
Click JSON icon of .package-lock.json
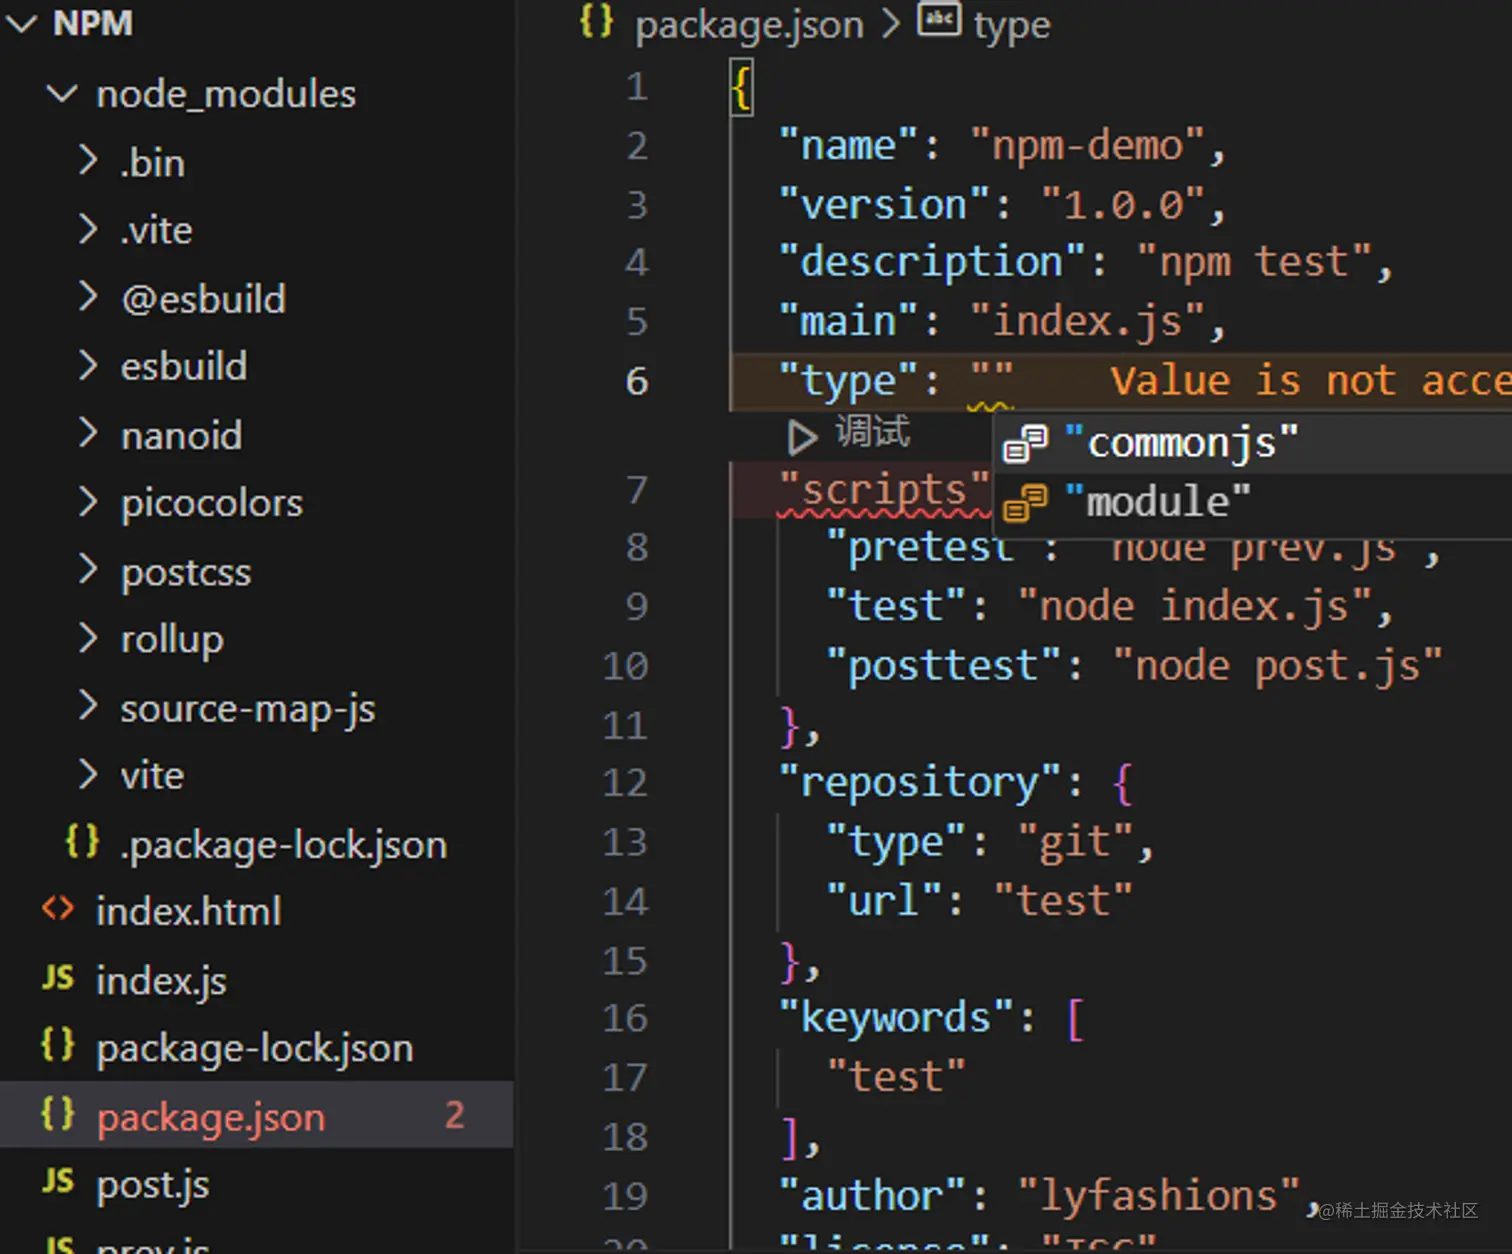click(x=82, y=842)
